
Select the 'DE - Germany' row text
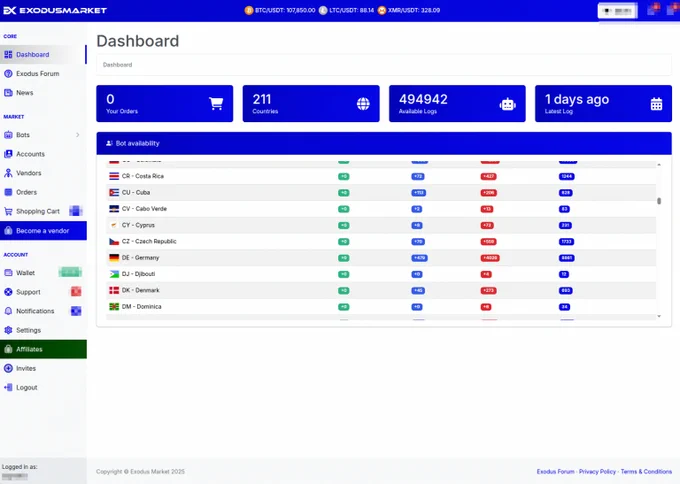click(141, 258)
